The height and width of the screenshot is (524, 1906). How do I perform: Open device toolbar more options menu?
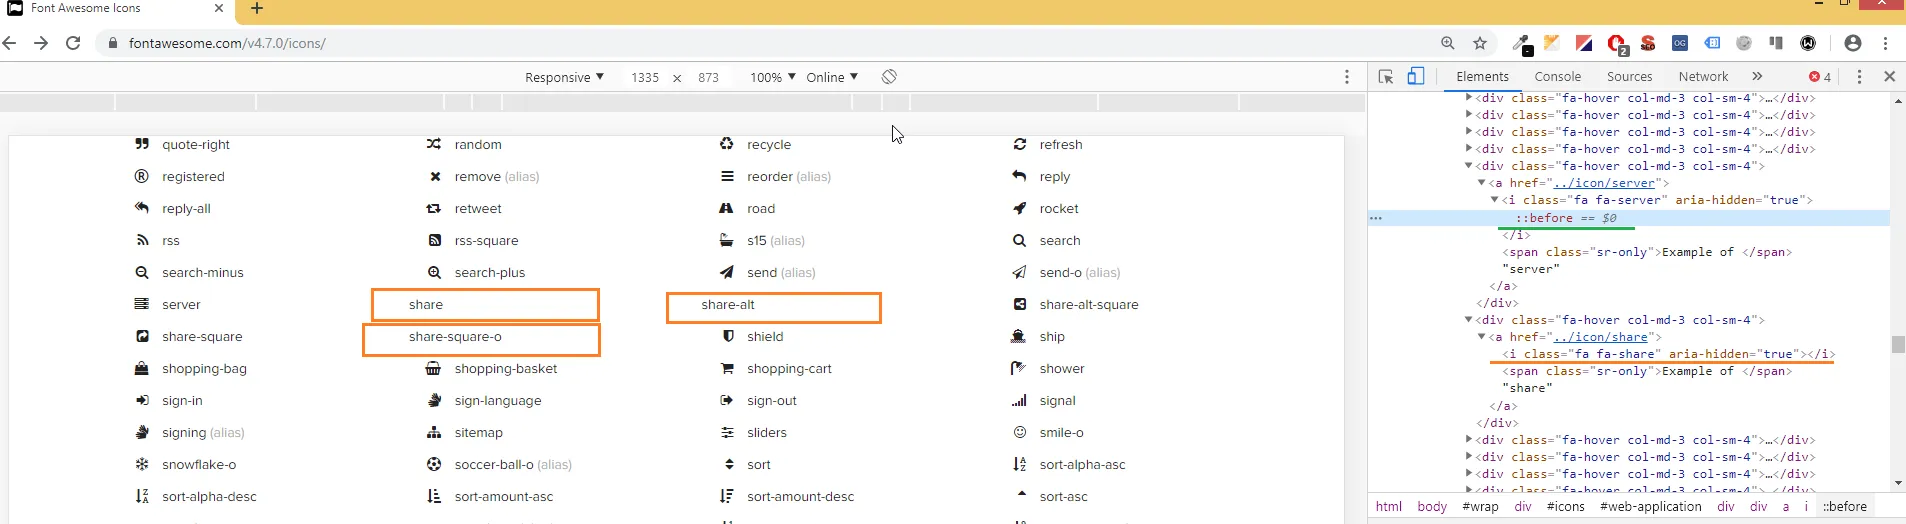click(x=1347, y=77)
